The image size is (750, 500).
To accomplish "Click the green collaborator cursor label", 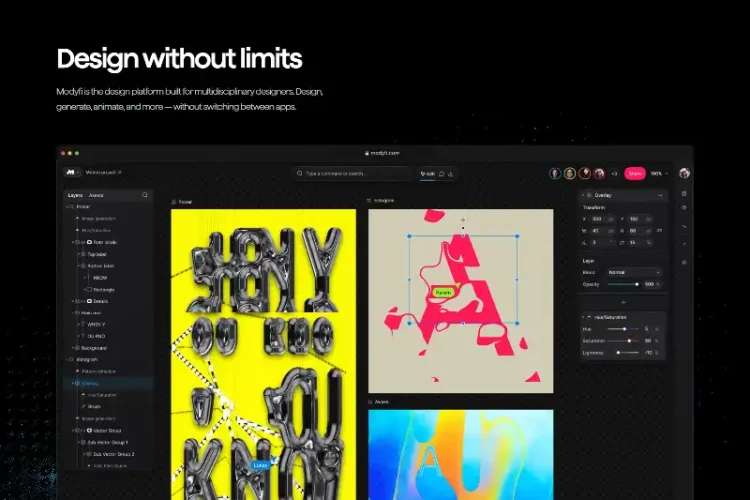I will 443,292.
